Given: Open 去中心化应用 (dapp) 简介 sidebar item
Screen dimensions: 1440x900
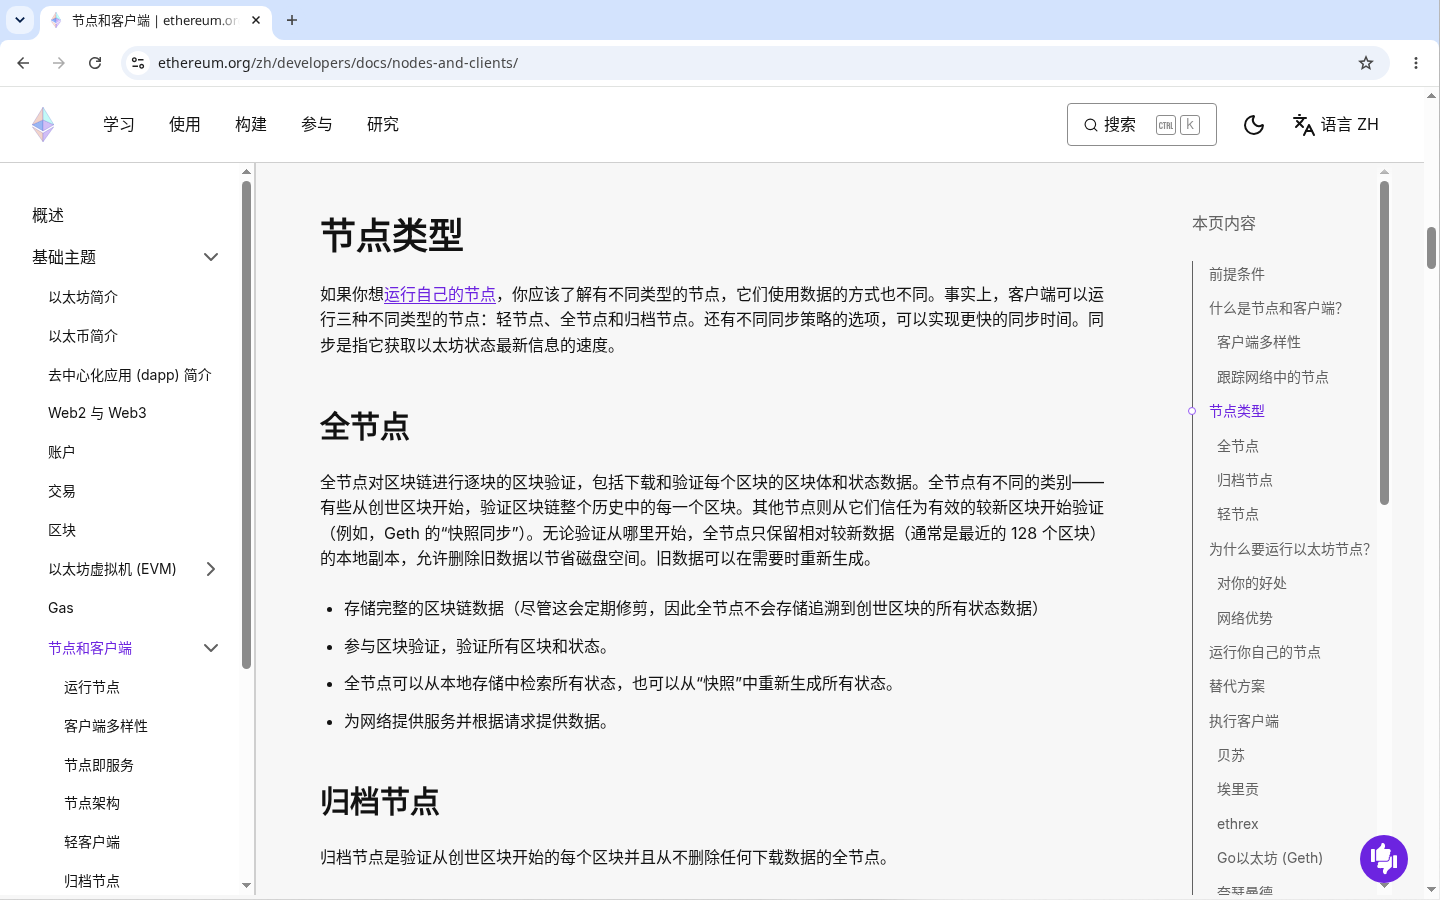Looking at the screenshot, I should point(130,375).
